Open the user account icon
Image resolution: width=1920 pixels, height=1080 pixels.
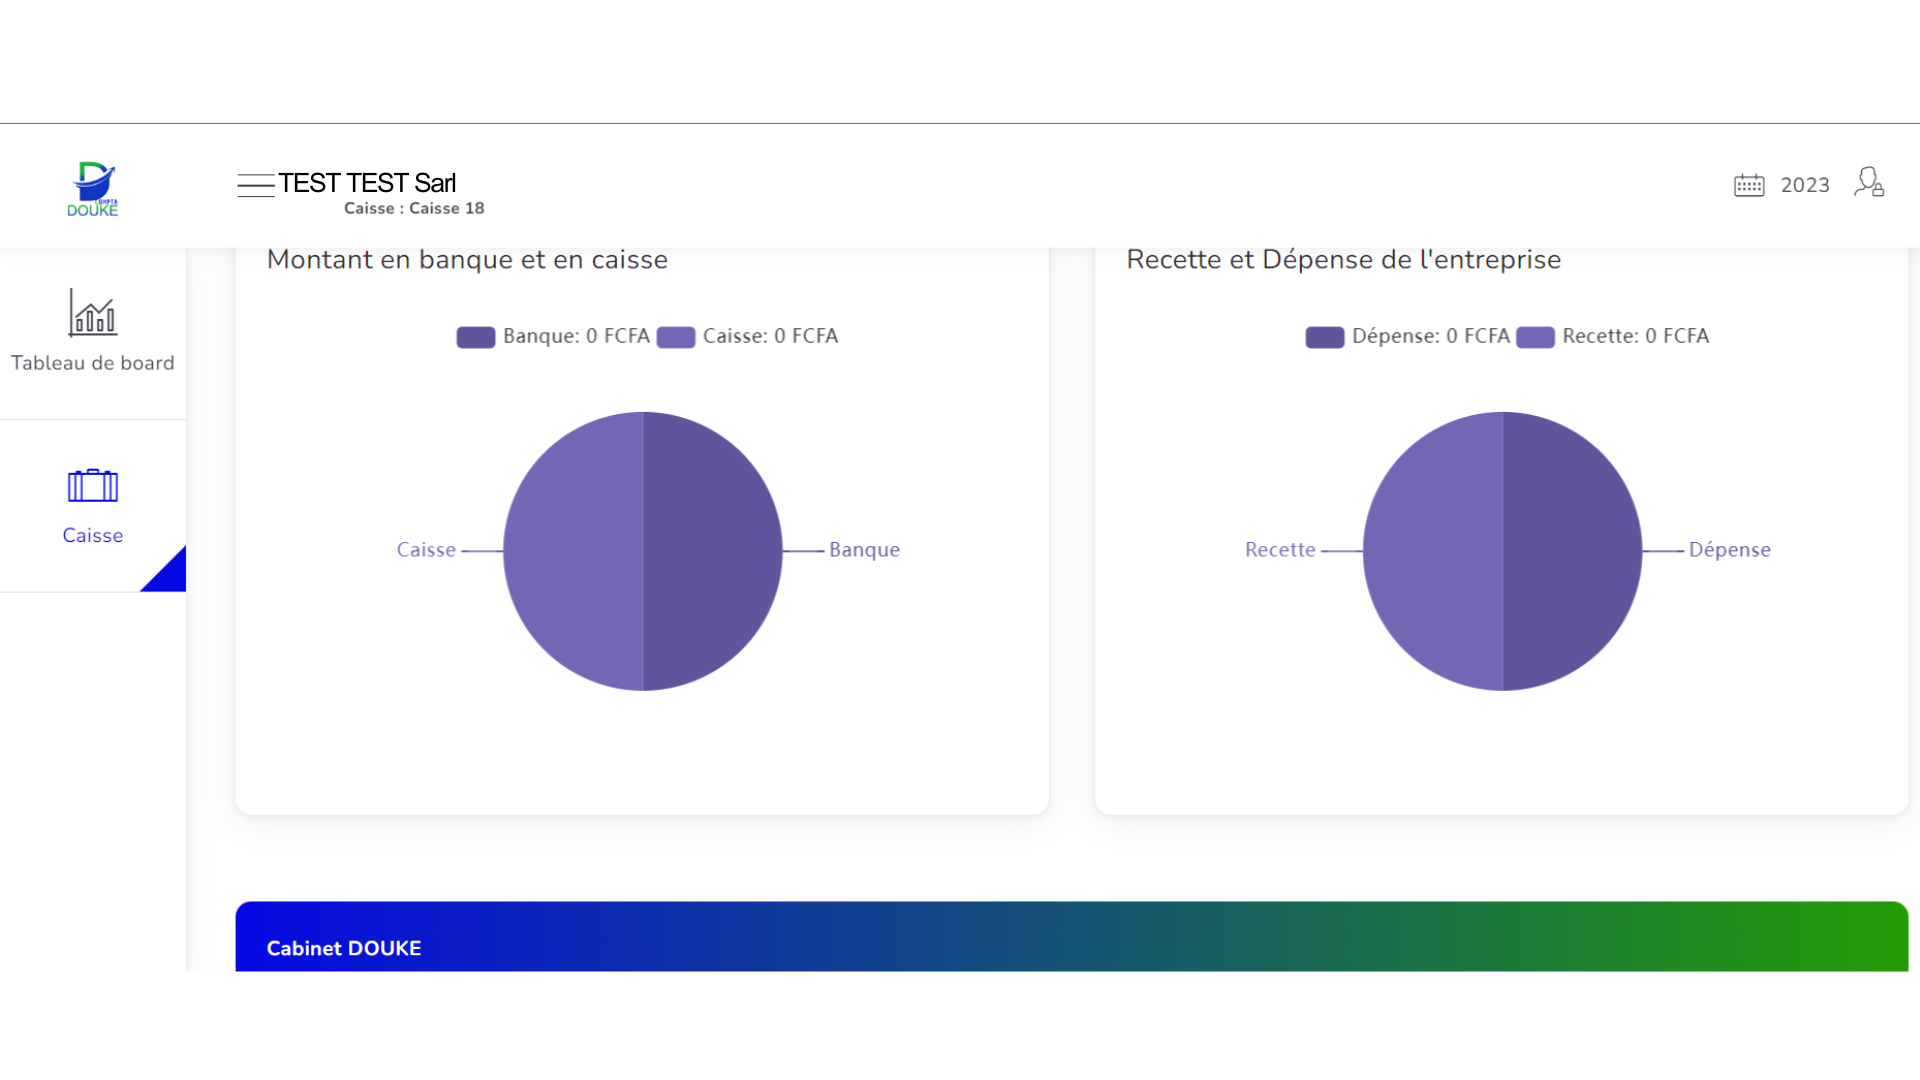pos(1868,182)
